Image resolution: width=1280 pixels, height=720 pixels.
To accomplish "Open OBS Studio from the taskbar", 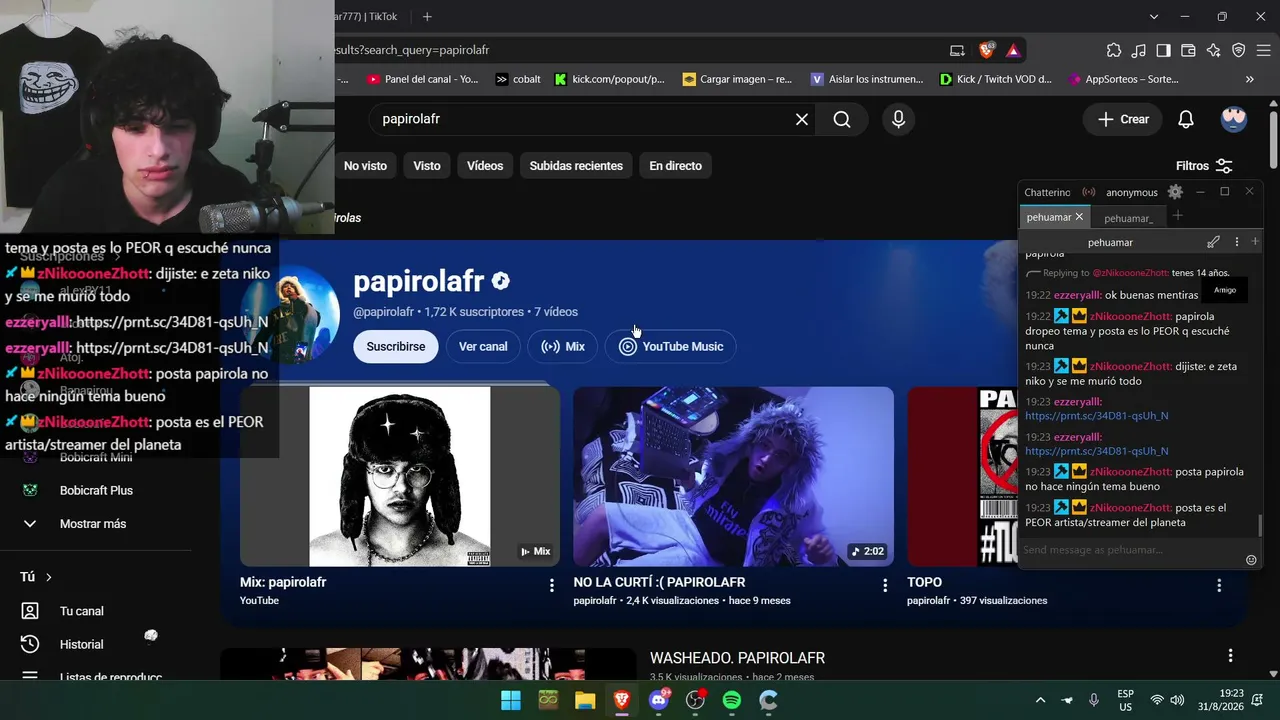I will pos(695,700).
